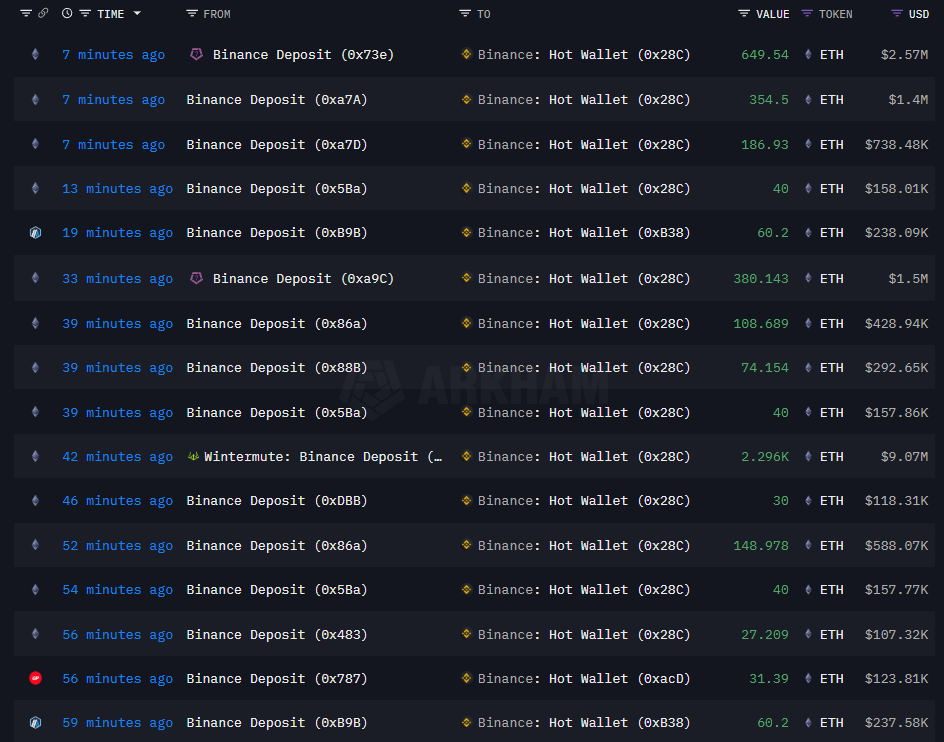
Task: Open the '59 minutes ago' transaction link
Action: pyautogui.click(x=117, y=723)
